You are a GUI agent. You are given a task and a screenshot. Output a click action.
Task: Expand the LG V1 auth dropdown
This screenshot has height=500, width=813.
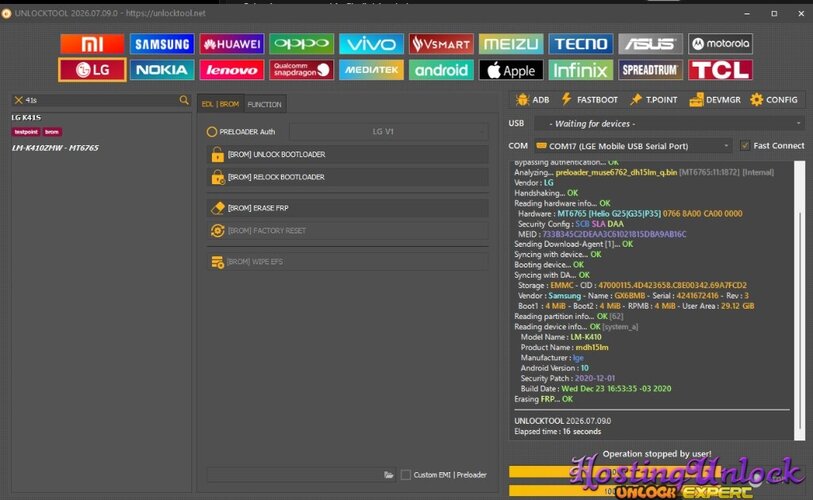pyautogui.click(x=388, y=132)
